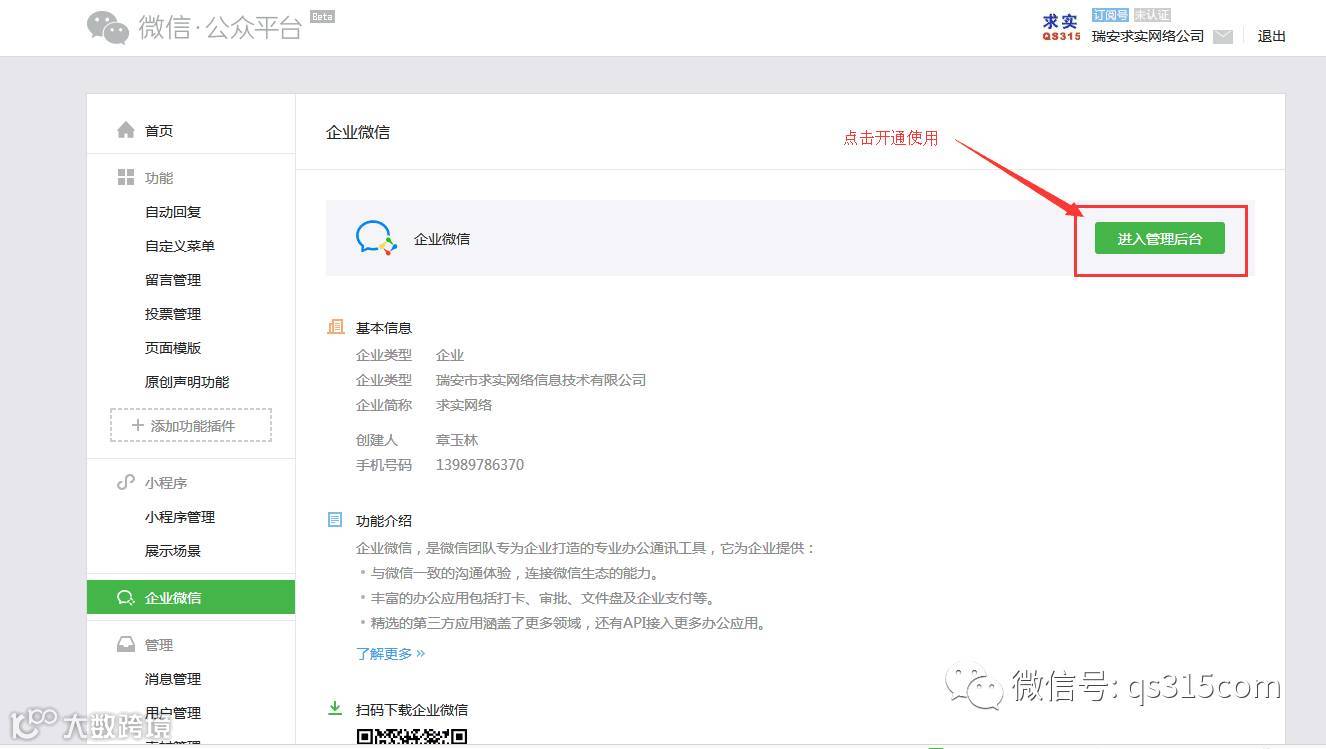Click the 求实 QS315 account avatar

(x=1061, y=27)
